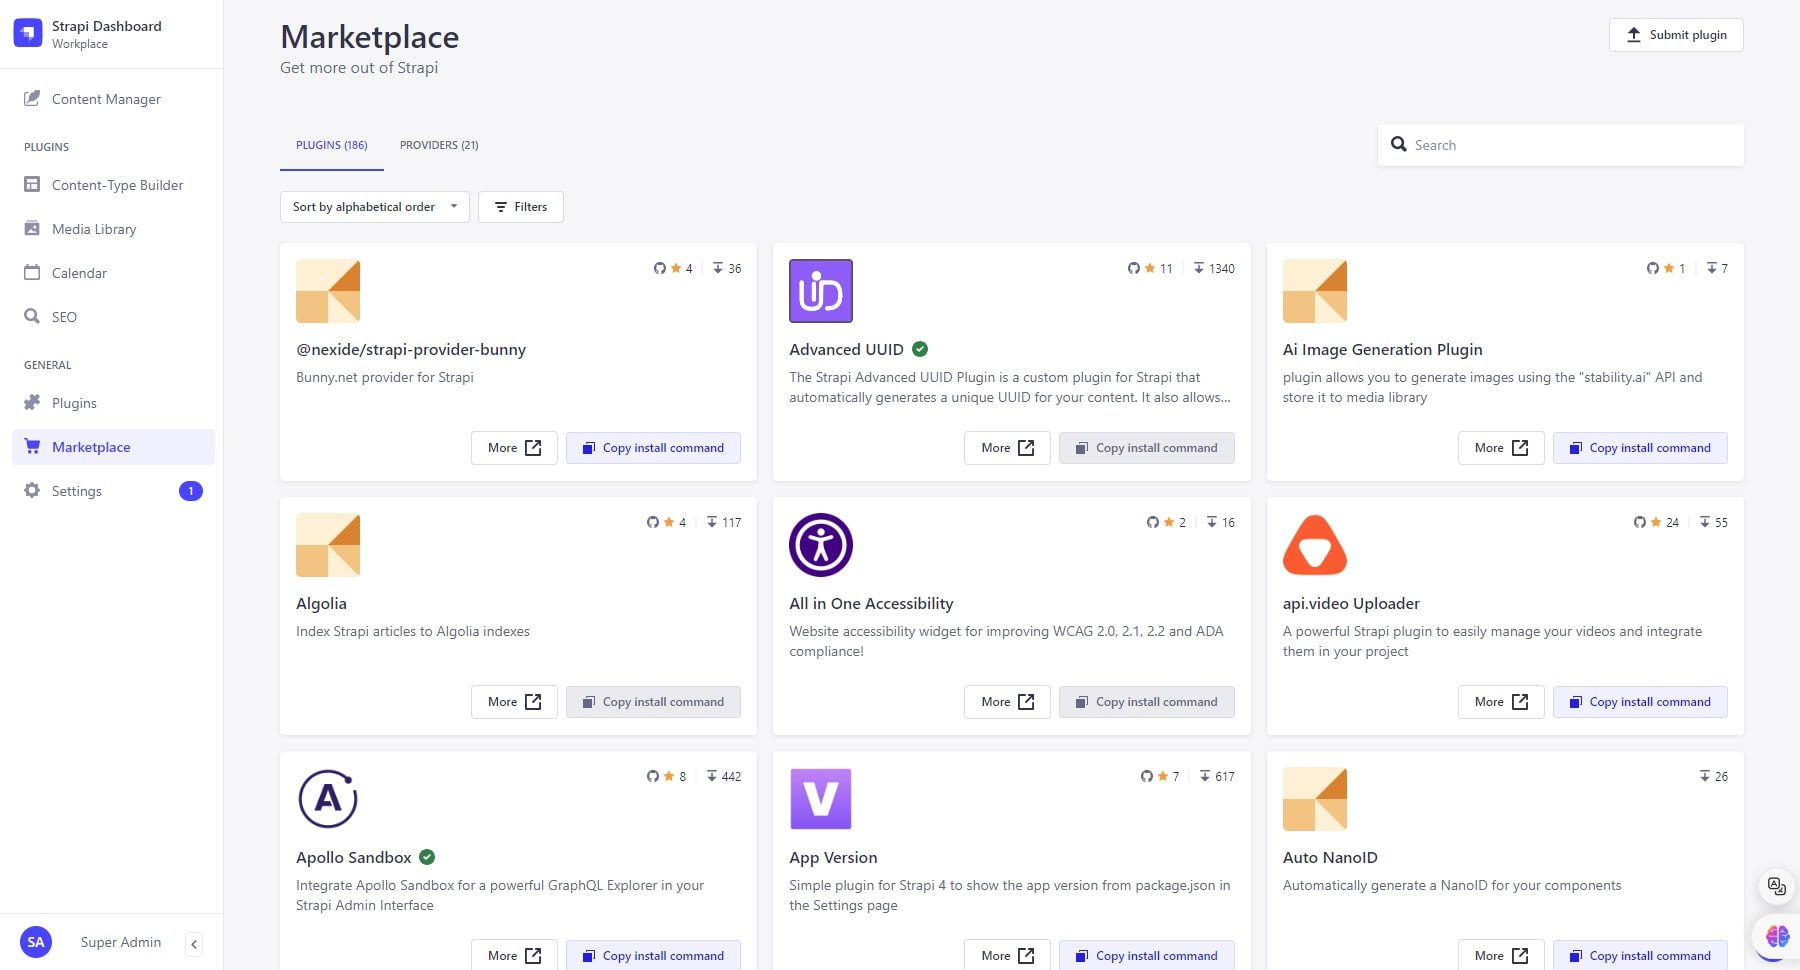Open the Filters panel
The width and height of the screenshot is (1800, 970).
click(x=521, y=207)
